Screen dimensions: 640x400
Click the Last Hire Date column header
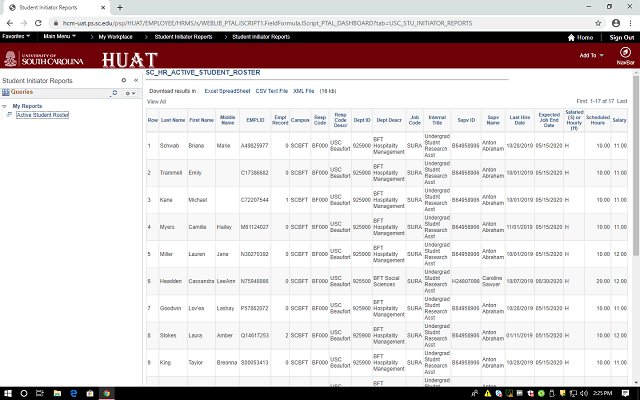click(x=520, y=120)
